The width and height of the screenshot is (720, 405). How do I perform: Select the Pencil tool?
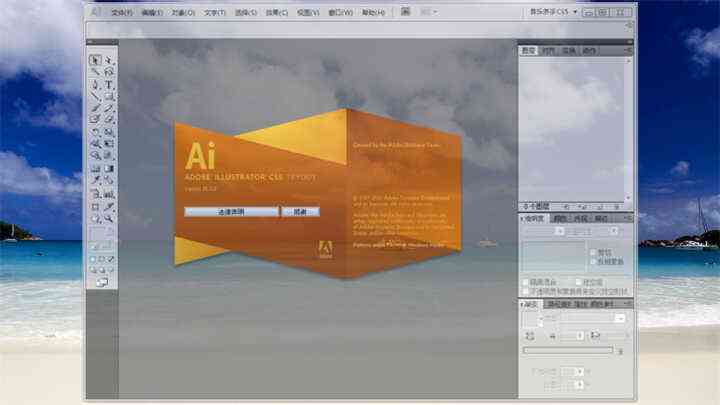pyautogui.click(x=109, y=108)
